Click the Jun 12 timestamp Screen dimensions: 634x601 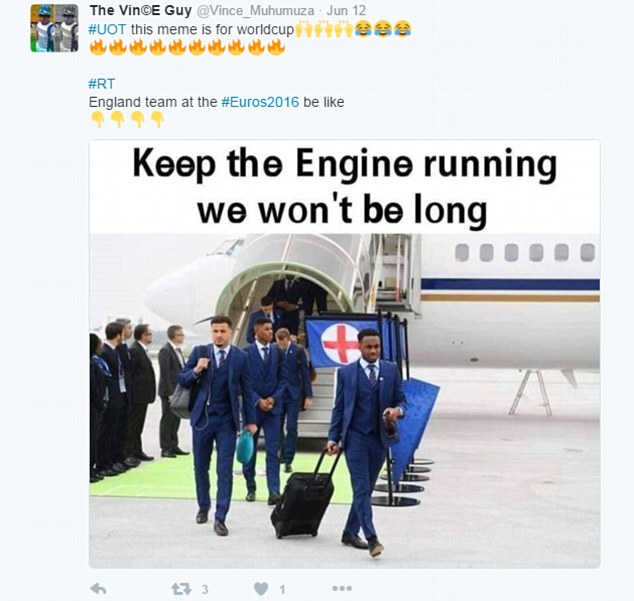click(346, 11)
